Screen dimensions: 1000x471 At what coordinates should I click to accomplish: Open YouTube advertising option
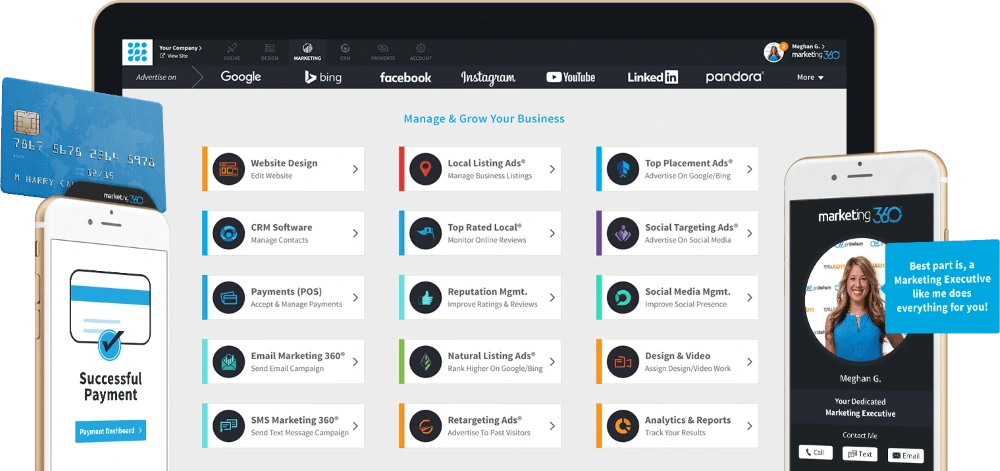[570, 77]
